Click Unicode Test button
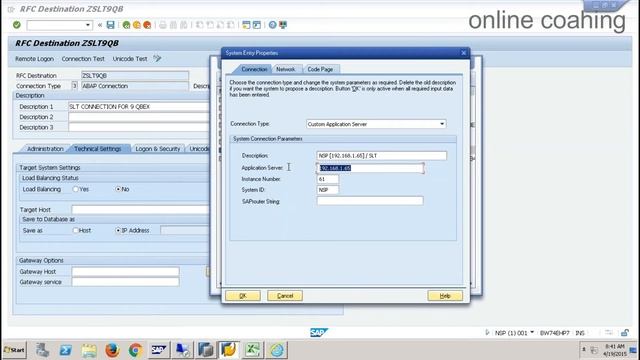This screenshot has height=360, width=640. point(130,59)
